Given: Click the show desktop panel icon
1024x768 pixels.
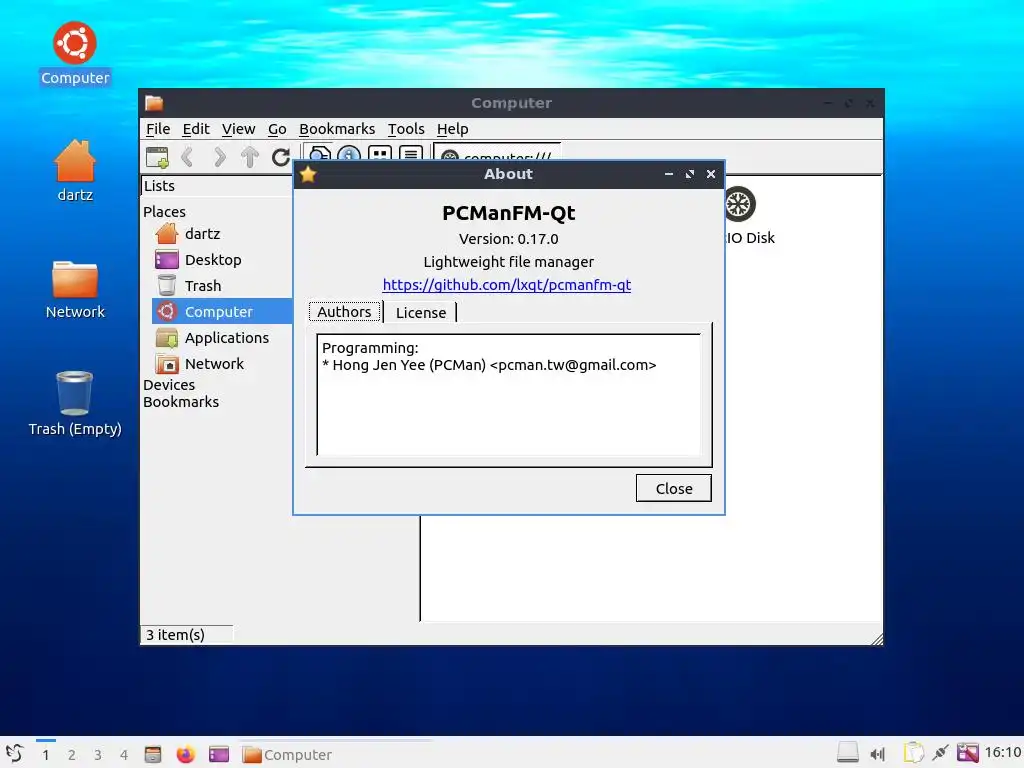Looking at the screenshot, I should (219, 754).
